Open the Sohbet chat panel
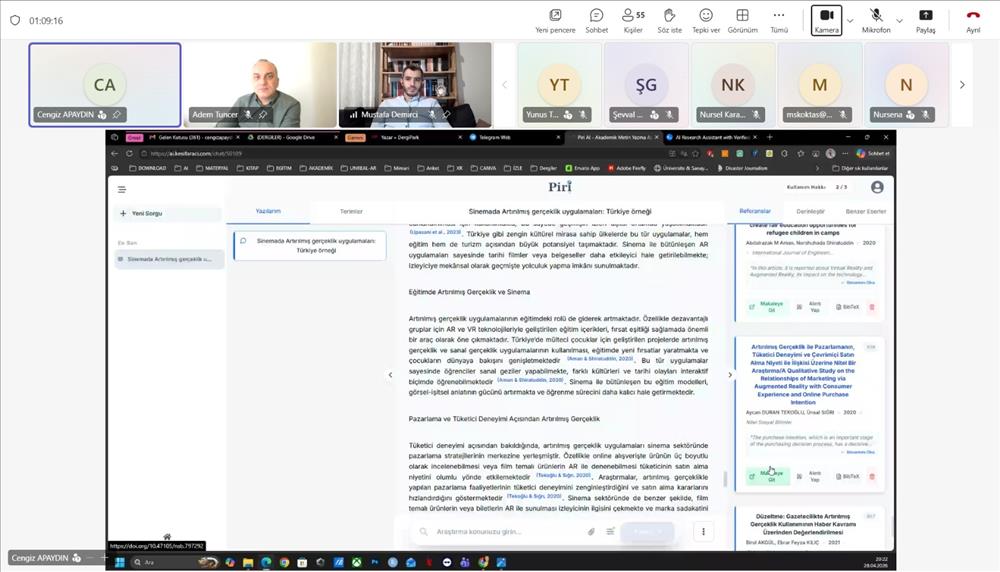 596,16
